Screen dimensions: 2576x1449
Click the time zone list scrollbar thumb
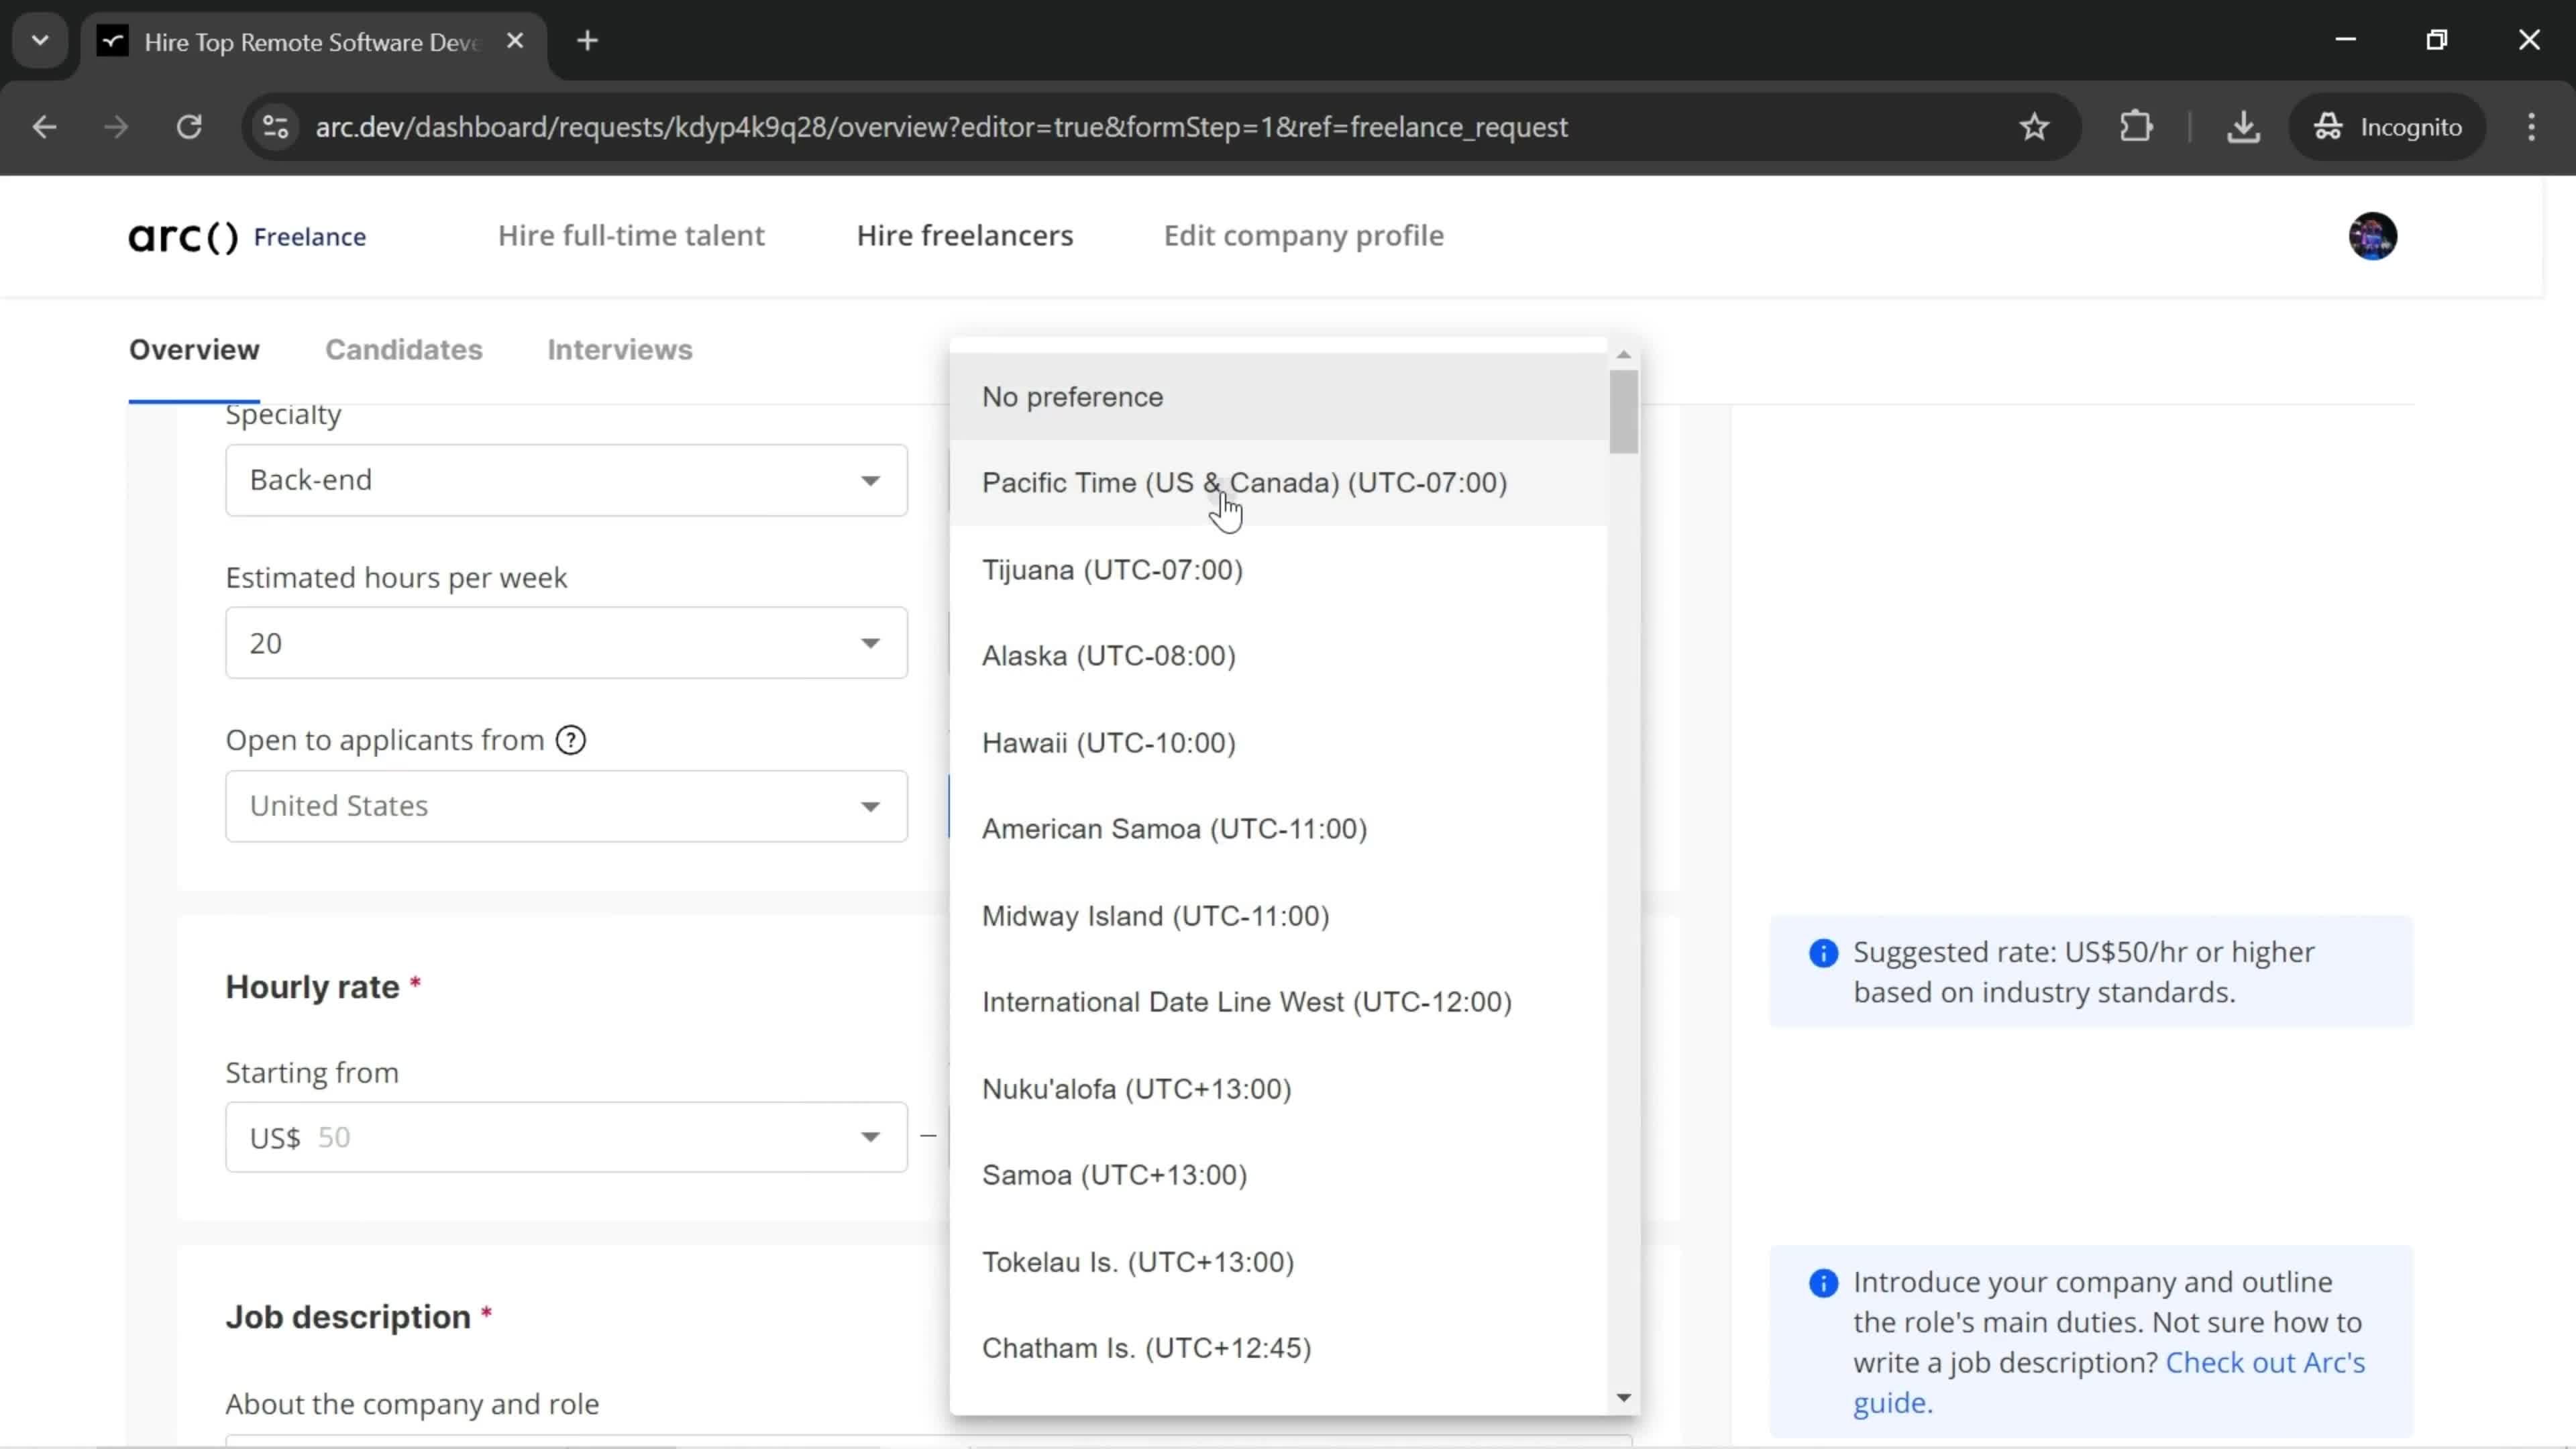pos(1623,411)
